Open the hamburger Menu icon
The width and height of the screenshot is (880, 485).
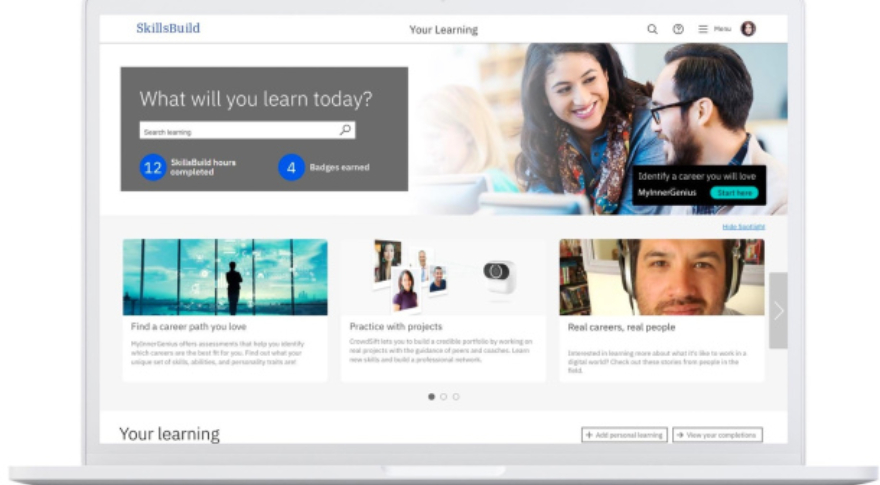[703, 29]
